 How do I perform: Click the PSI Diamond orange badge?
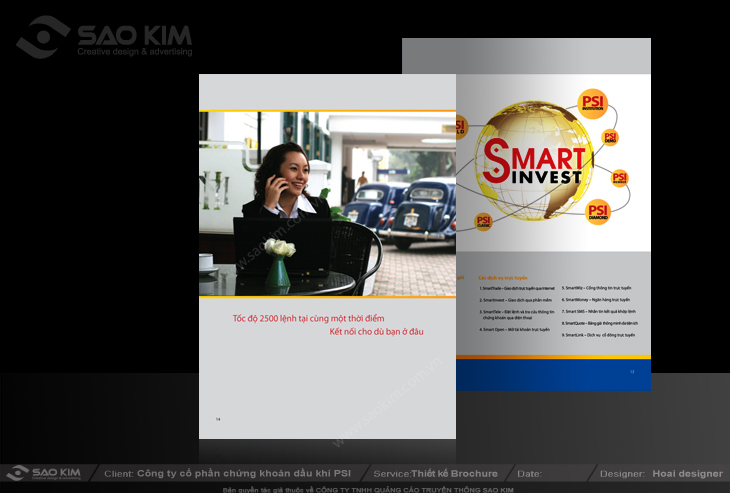pos(598,210)
